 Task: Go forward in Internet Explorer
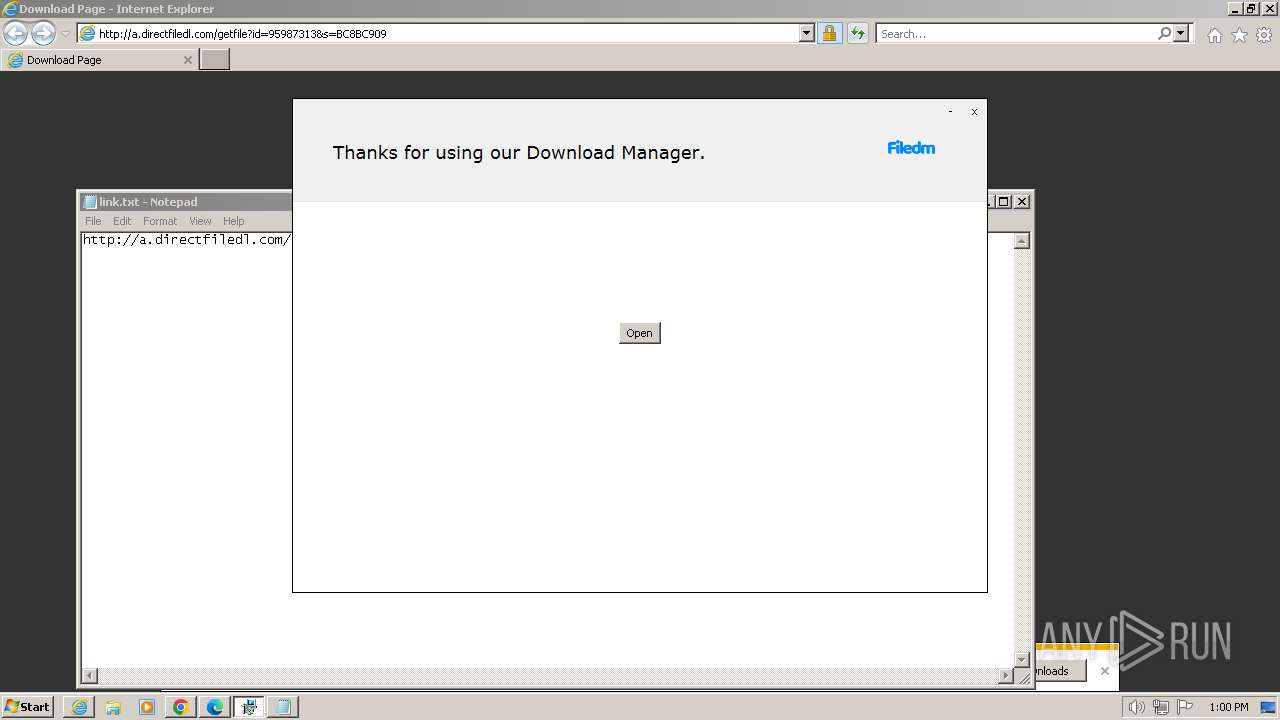tap(43, 33)
